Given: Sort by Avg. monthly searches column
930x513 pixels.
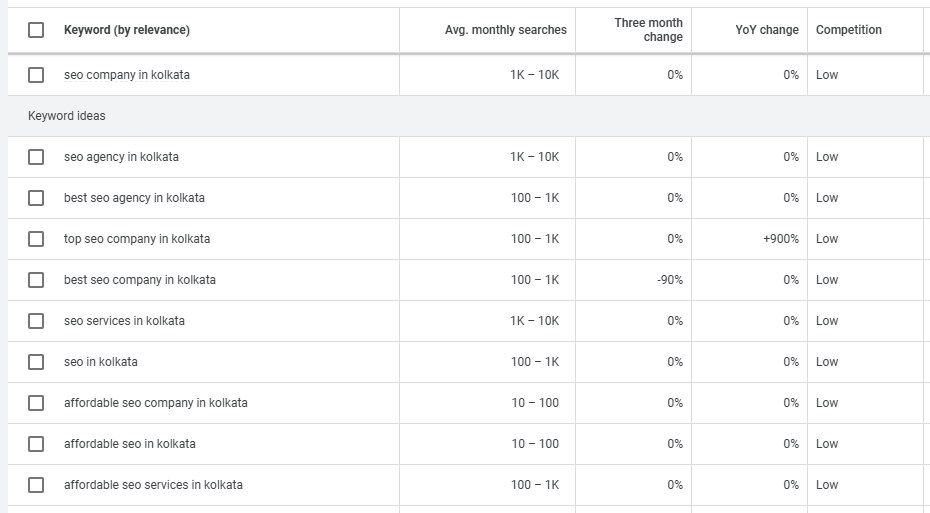Looking at the screenshot, I should coord(505,30).
